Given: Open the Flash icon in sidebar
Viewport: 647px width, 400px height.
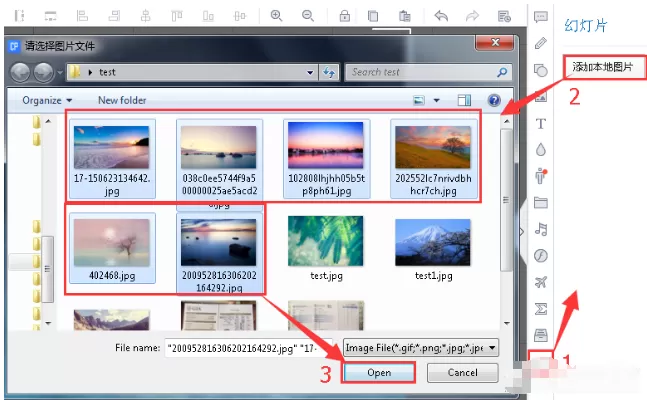Looking at the screenshot, I should (541, 256).
